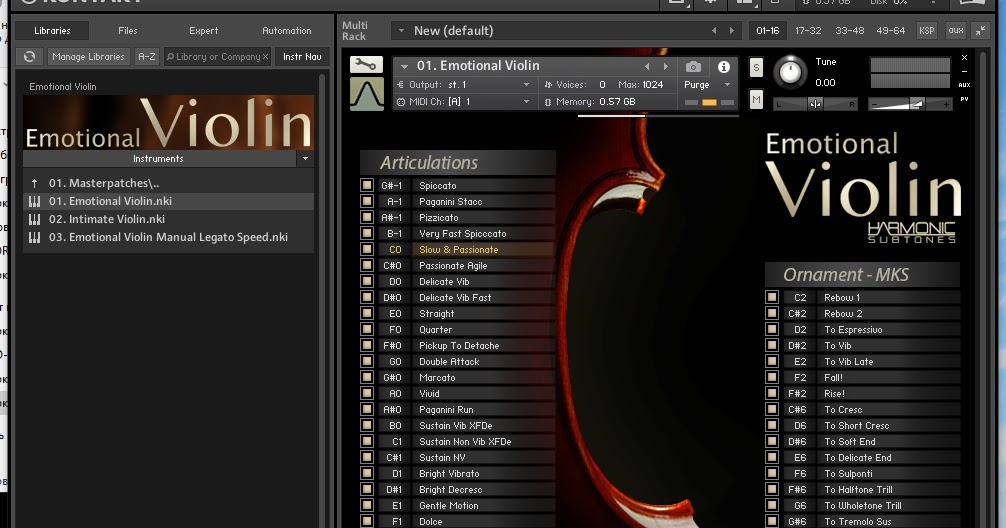
Task: Click the Tune value 0.00
Action: pyautogui.click(x=825, y=82)
